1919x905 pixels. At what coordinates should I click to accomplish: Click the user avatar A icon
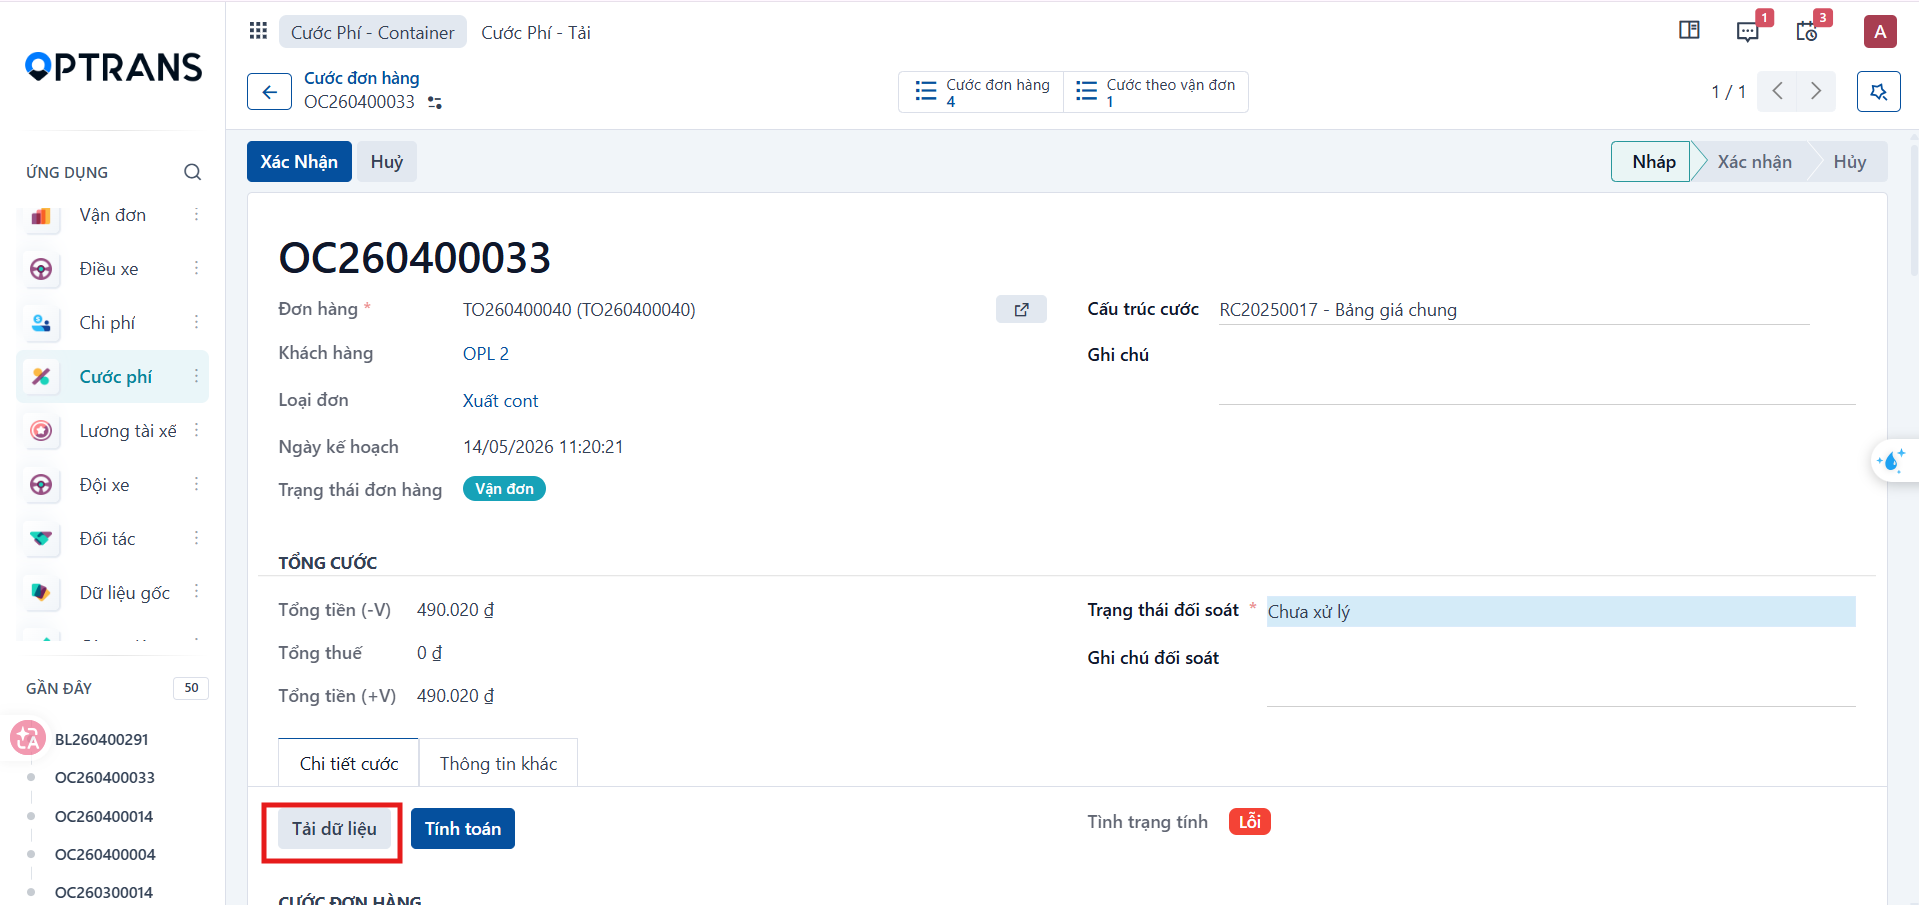coord(1880,31)
